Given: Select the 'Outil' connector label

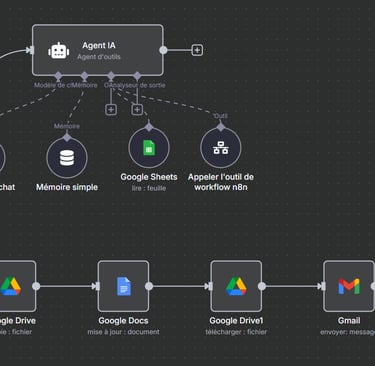Looking at the screenshot, I should (x=221, y=116).
